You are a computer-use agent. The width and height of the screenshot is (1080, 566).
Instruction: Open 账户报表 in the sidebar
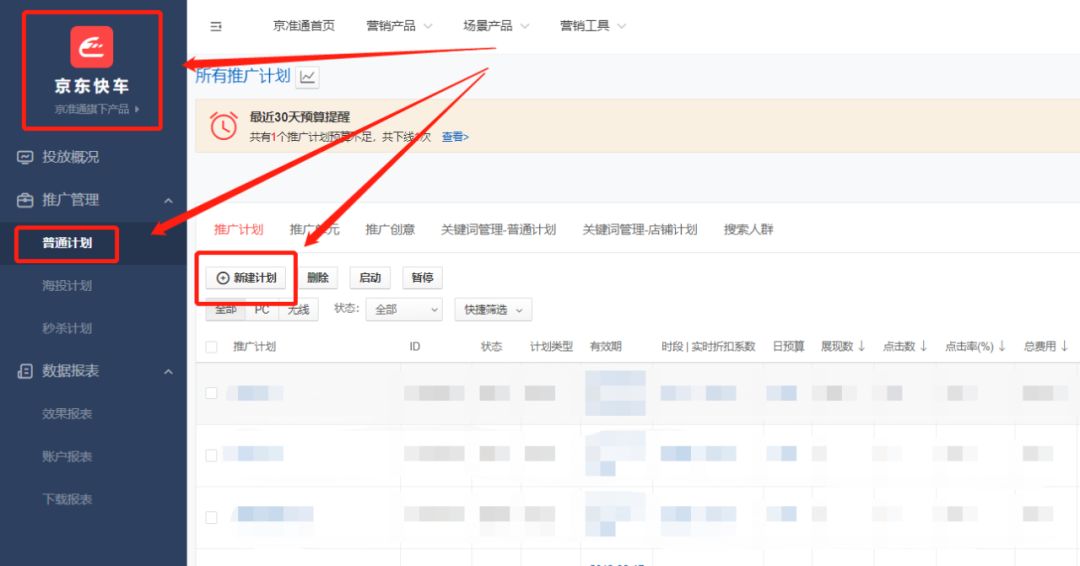click(x=67, y=457)
